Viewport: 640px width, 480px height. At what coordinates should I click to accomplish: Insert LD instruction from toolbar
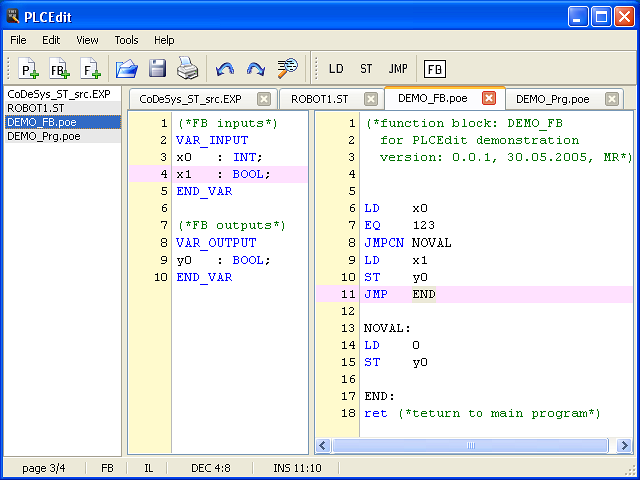(336, 69)
